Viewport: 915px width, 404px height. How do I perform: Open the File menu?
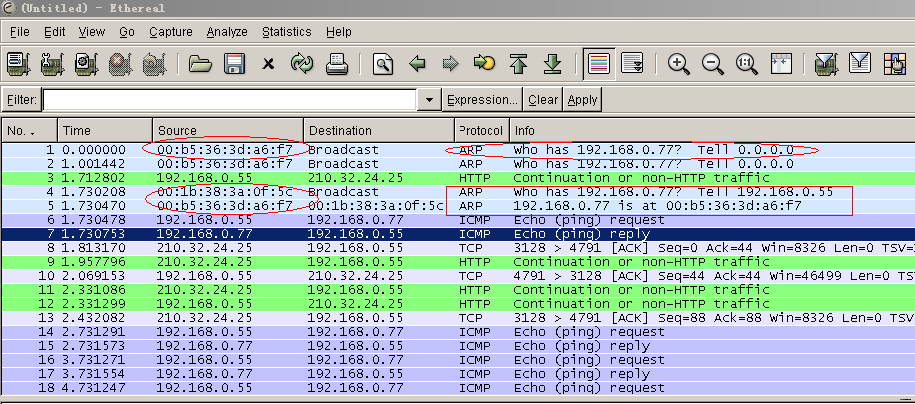click(x=20, y=32)
